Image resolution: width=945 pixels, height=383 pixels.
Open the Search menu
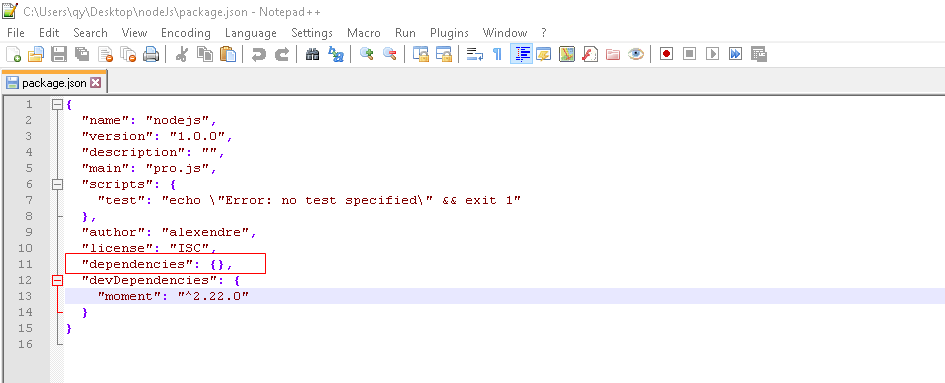90,33
